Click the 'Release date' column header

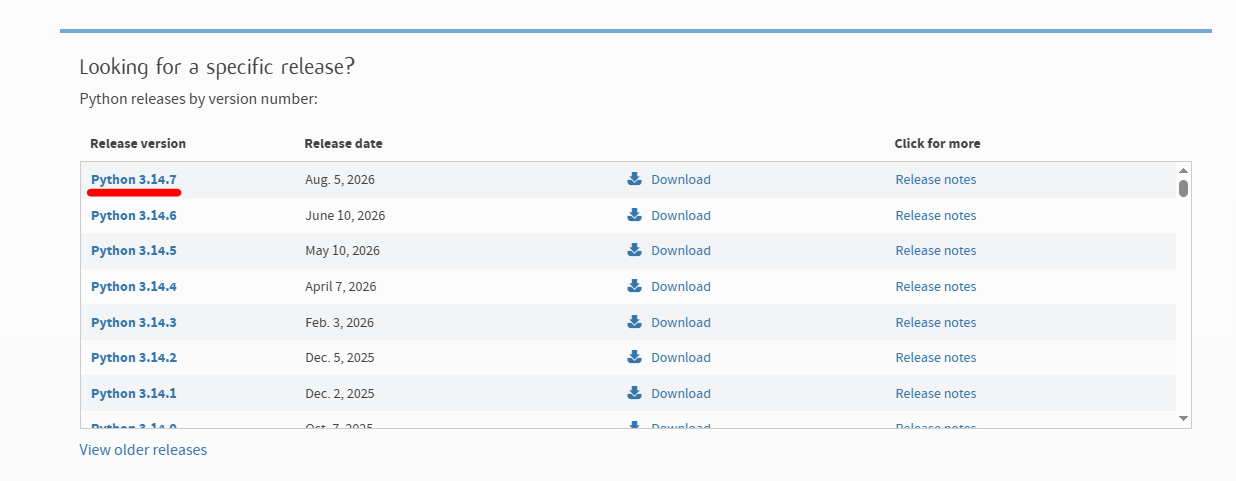[x=343, y=143]
